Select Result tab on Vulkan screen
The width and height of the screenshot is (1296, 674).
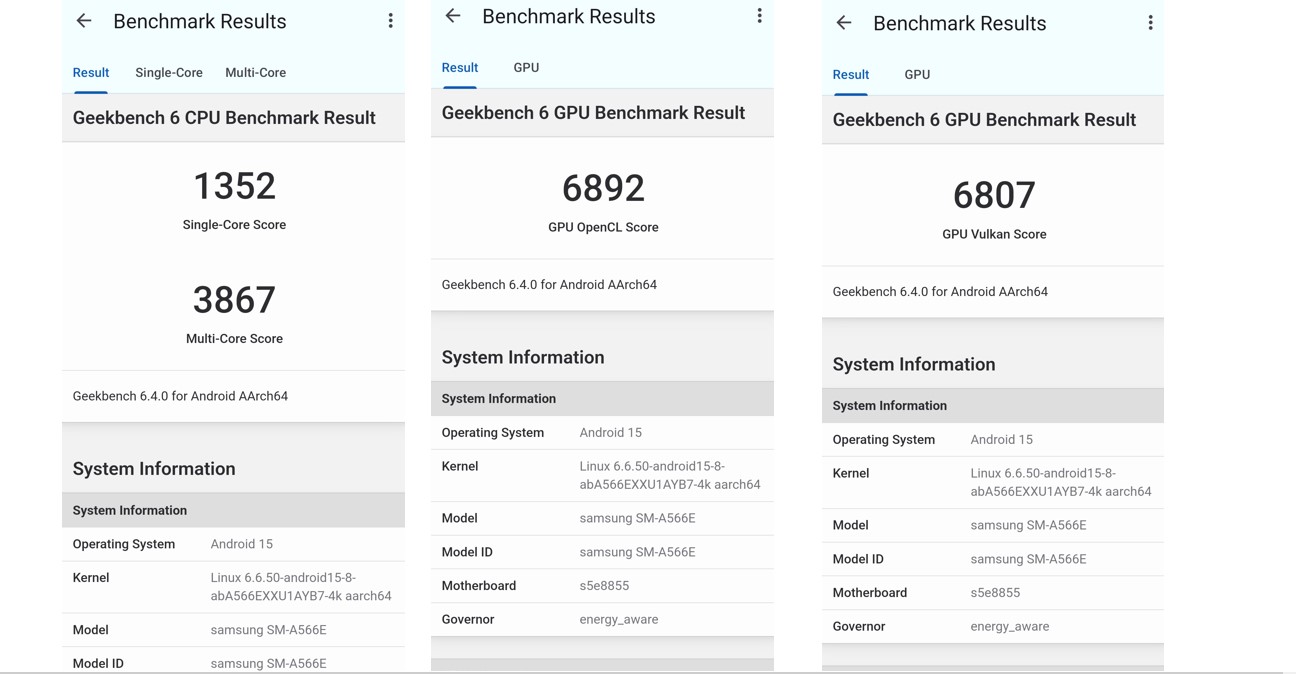coord(851,75)
